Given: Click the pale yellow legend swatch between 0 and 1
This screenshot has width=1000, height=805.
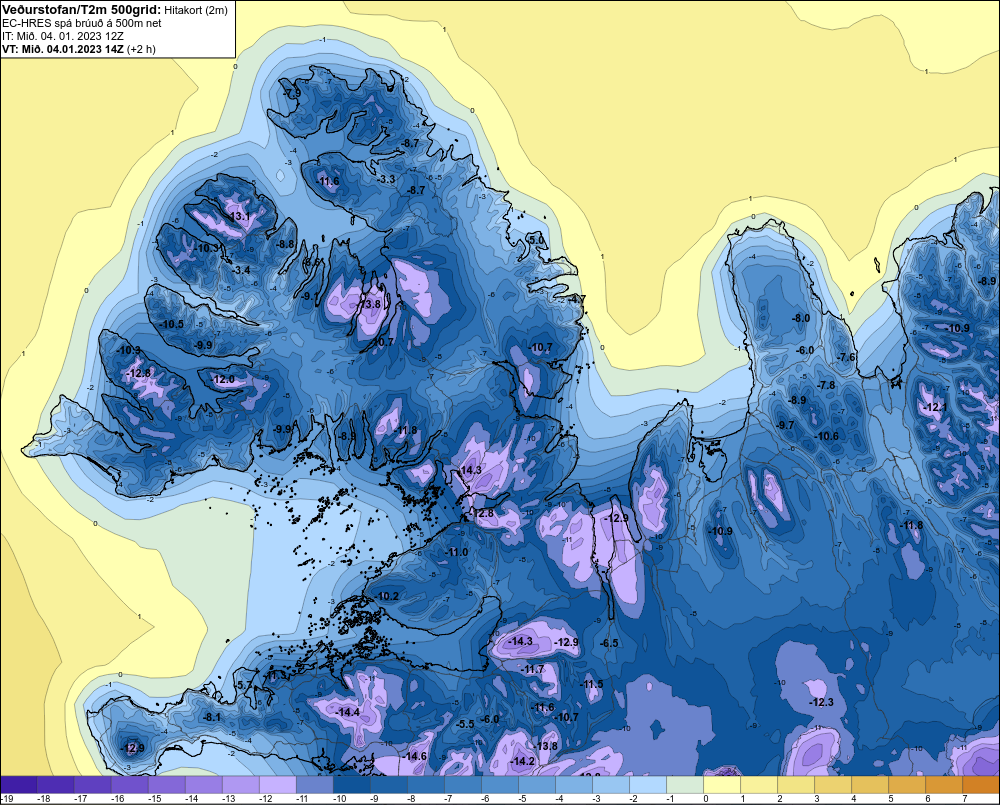Looking at the screenshot, I should pos(723,785).
